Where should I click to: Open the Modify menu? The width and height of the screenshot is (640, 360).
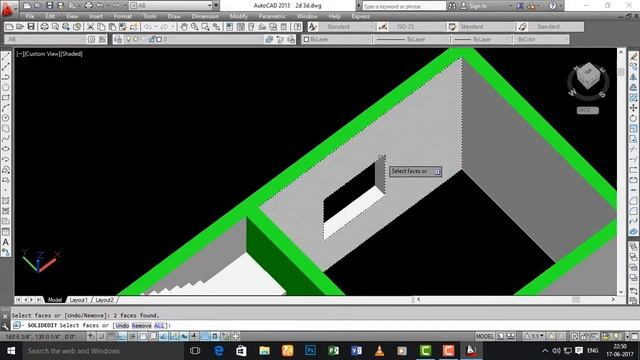coord(238,16)
